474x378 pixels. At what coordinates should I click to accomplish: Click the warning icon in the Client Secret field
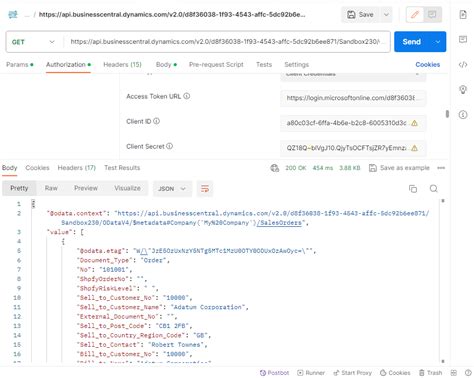(414, 148)
